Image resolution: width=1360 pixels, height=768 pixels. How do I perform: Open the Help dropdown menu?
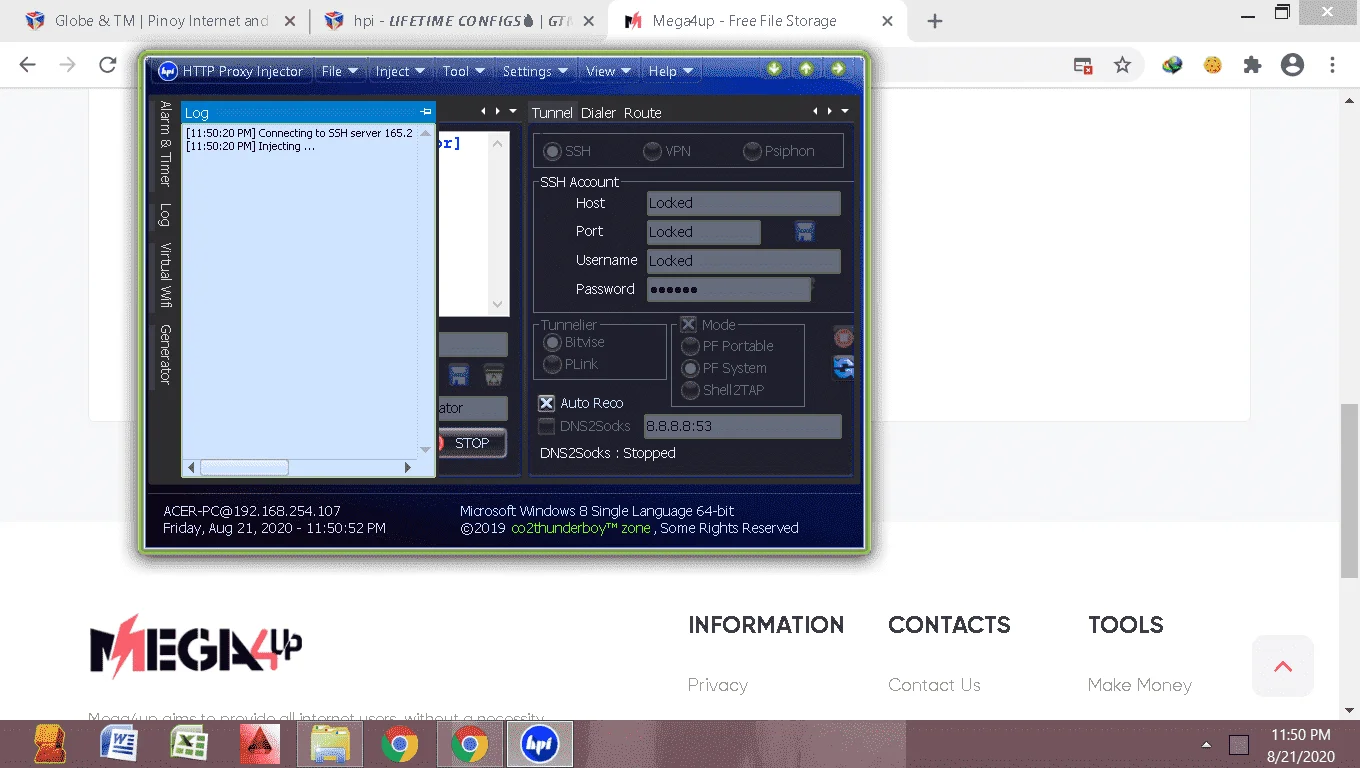pyautogui.click(x=671, y=71)
